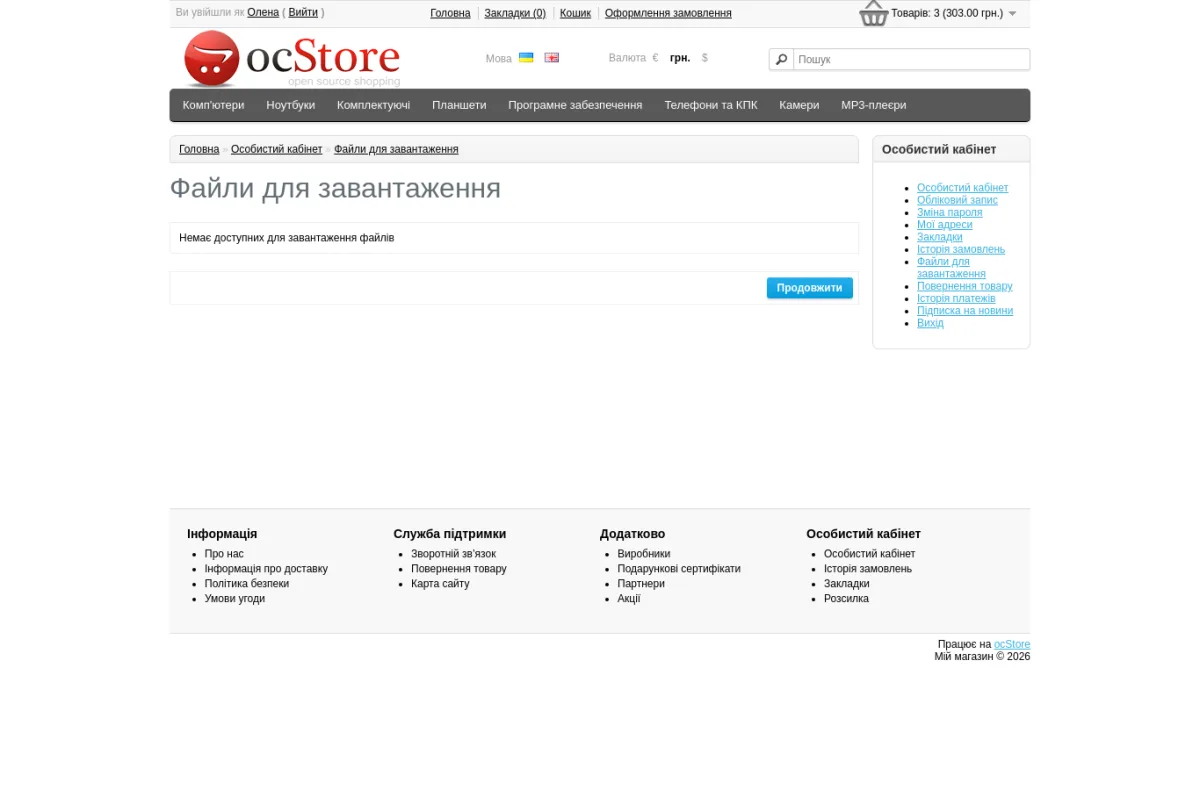This screenshot has height=790, width=1200.
Task: Click Особистий кабінет in the breadcrumb
Action: pyautogui.click(x=276, y=149)
